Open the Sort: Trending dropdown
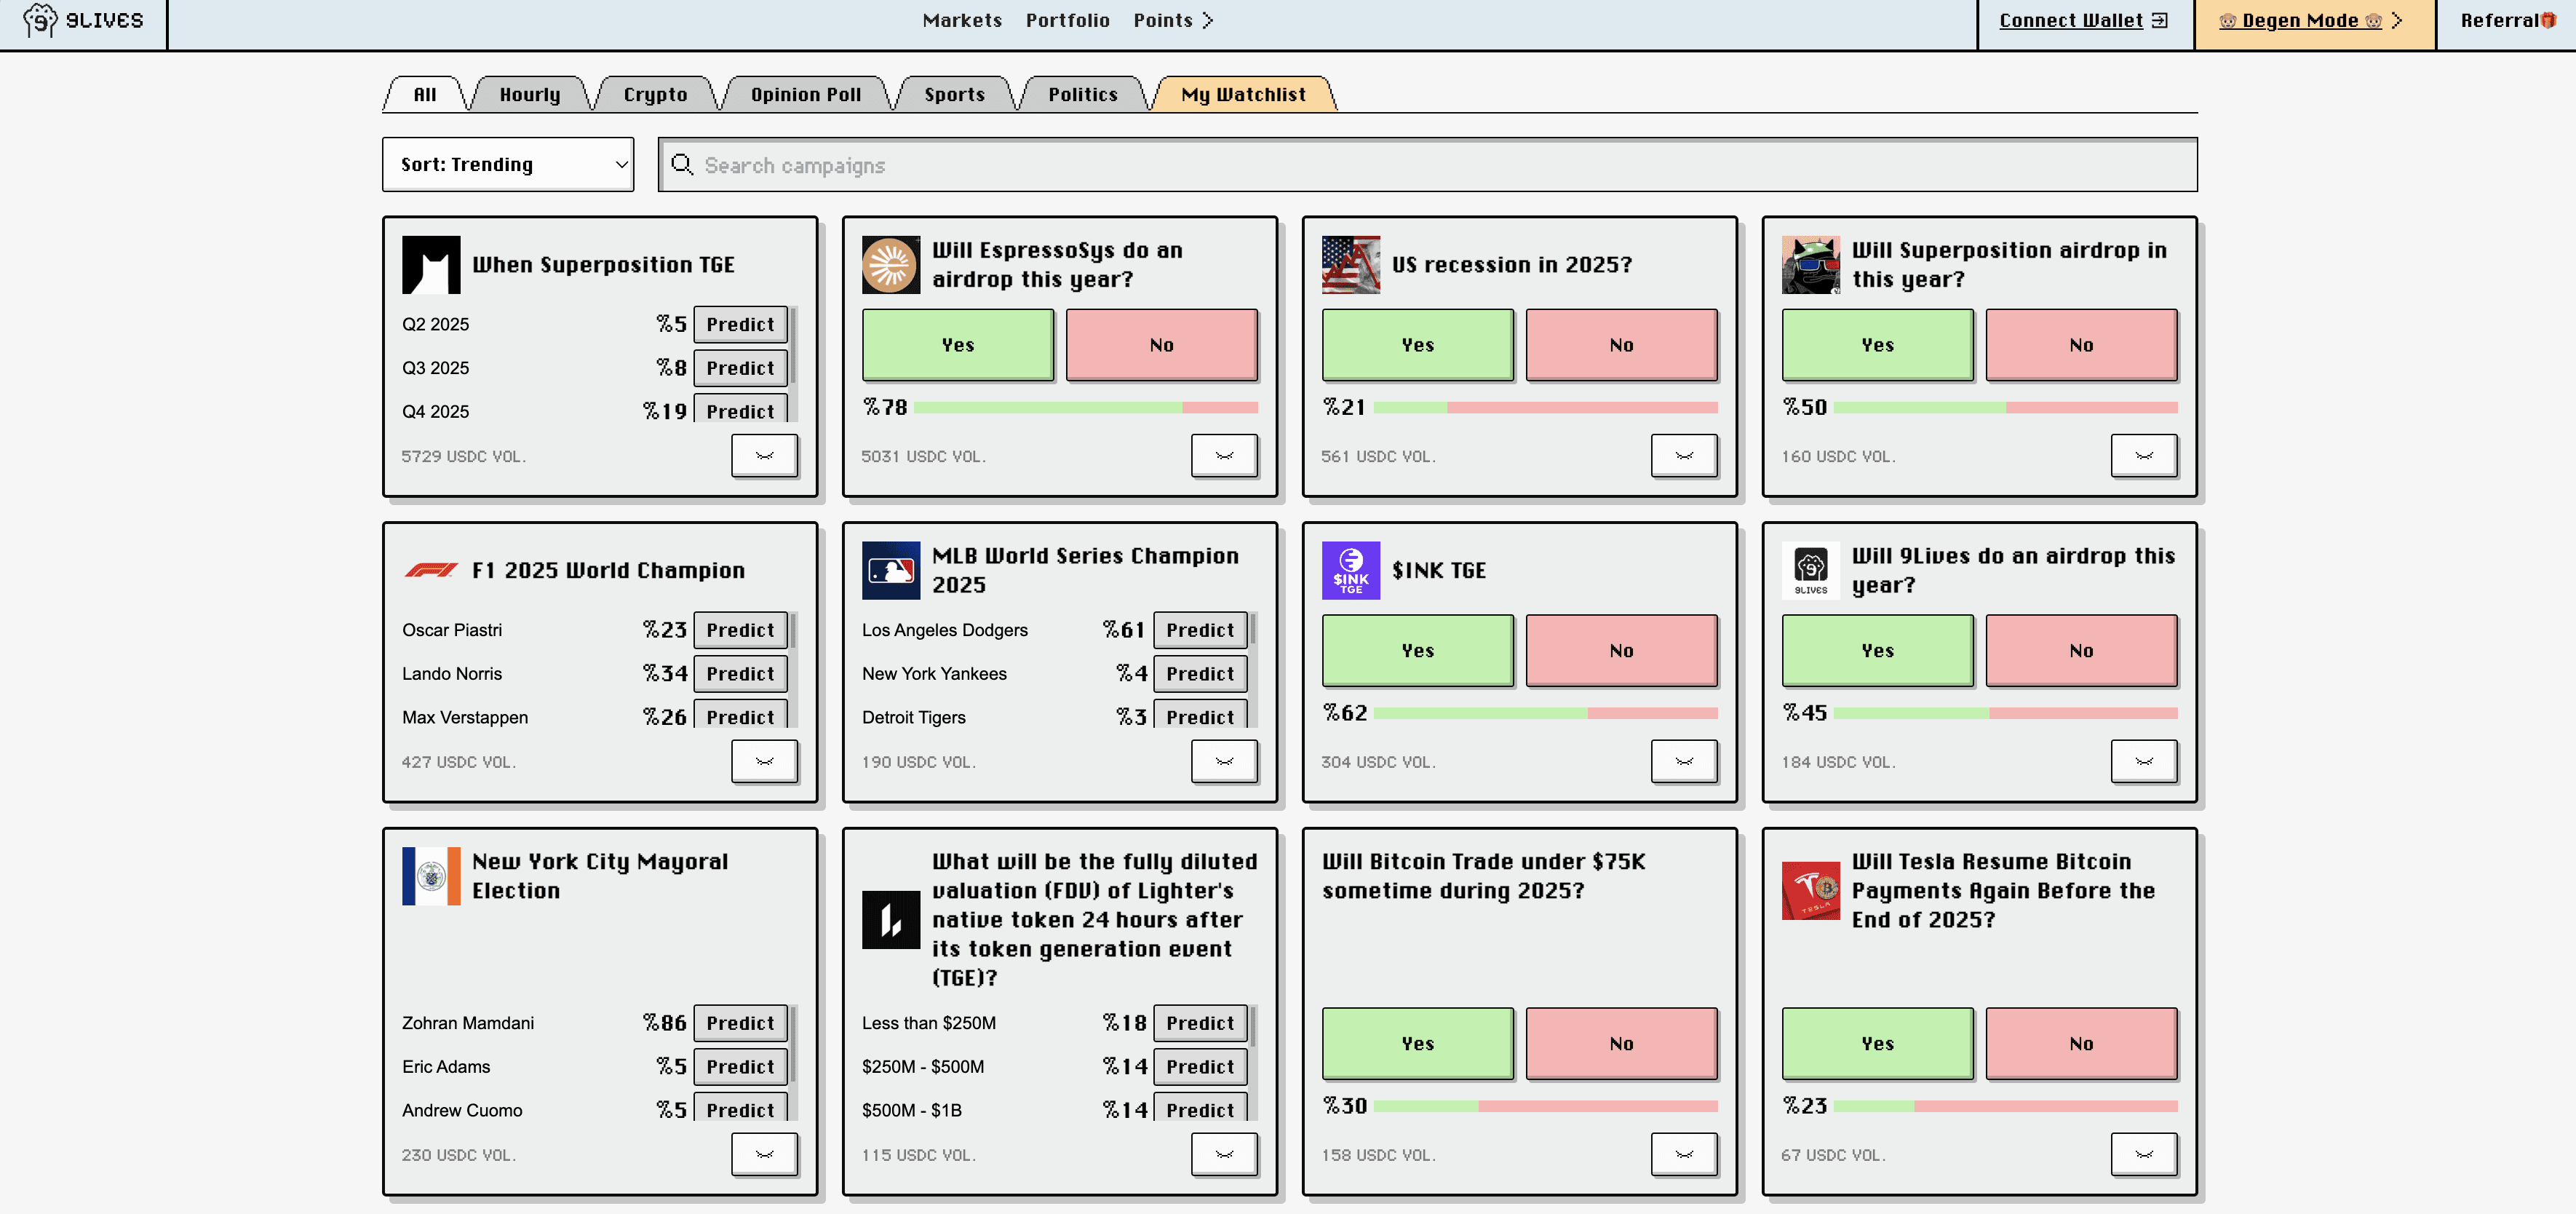The height and width of the screenshot is (1214, 2576). tap(508, 164)
